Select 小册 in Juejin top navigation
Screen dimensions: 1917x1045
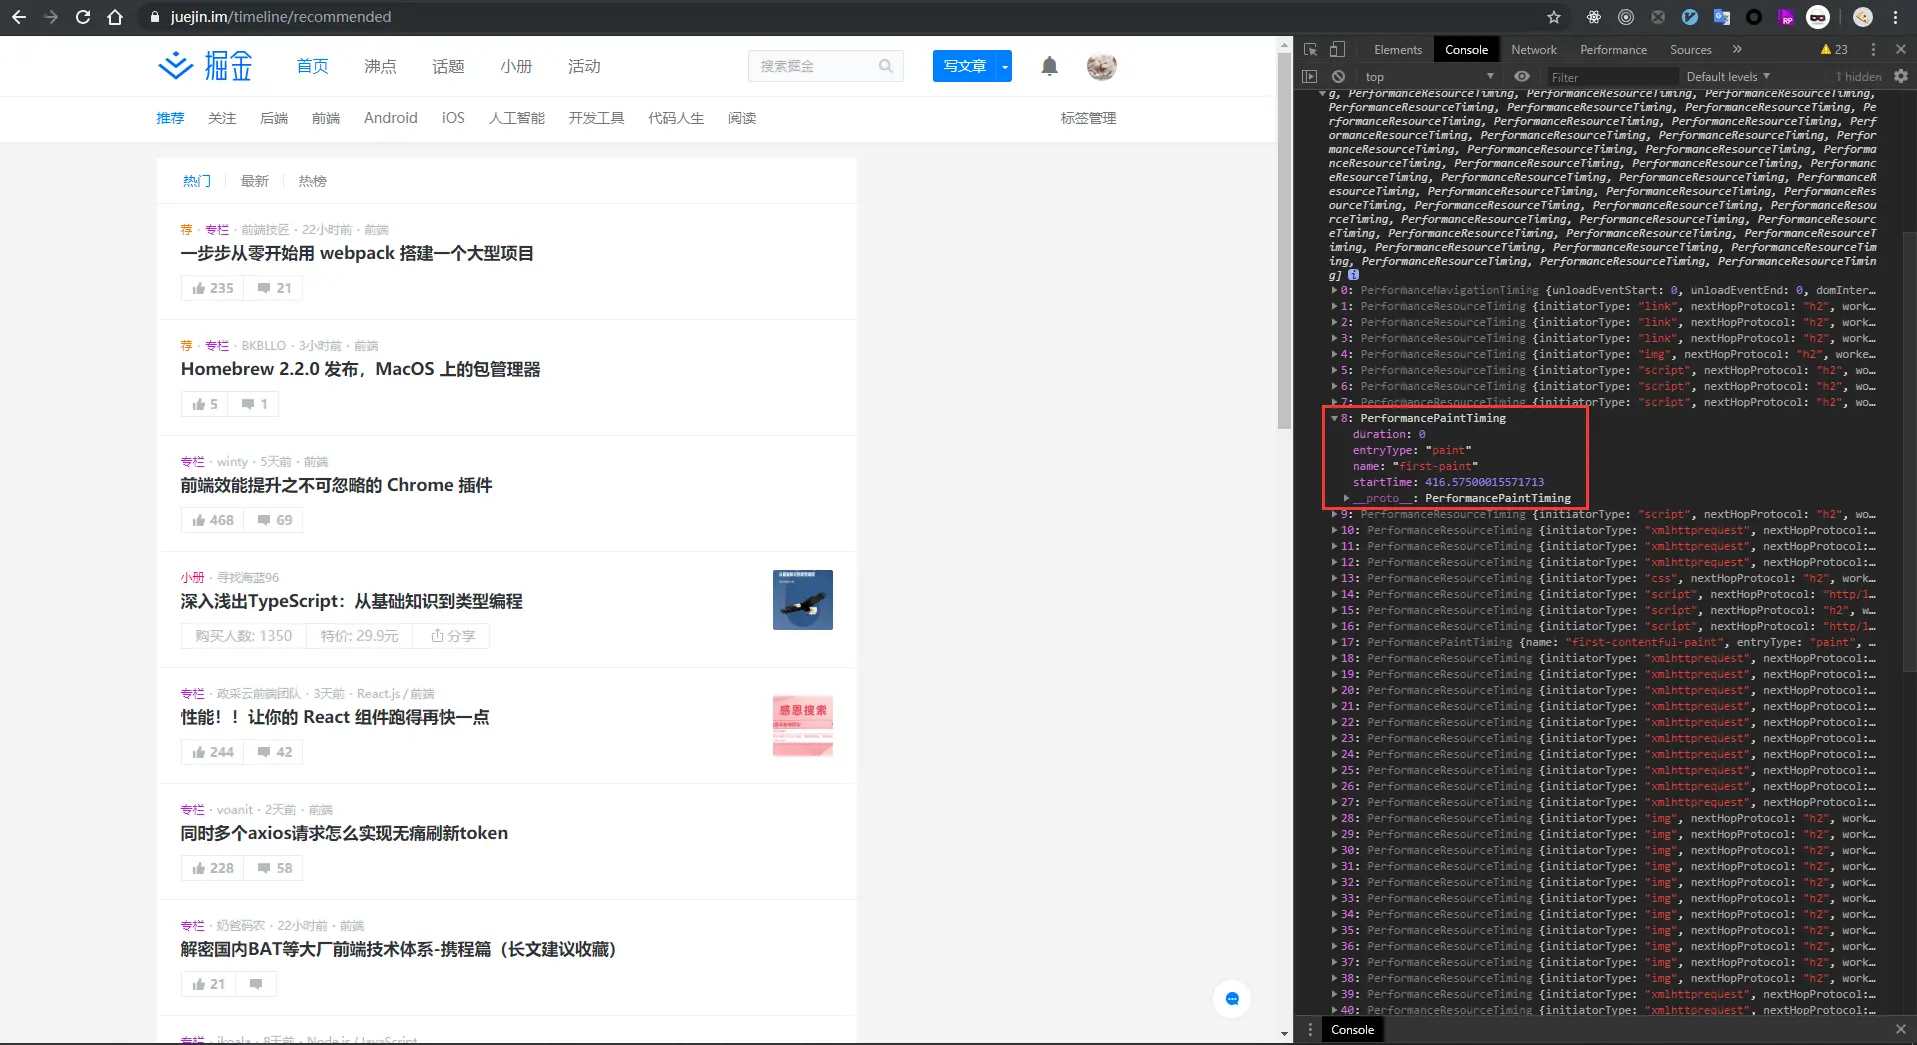(516, 66)
